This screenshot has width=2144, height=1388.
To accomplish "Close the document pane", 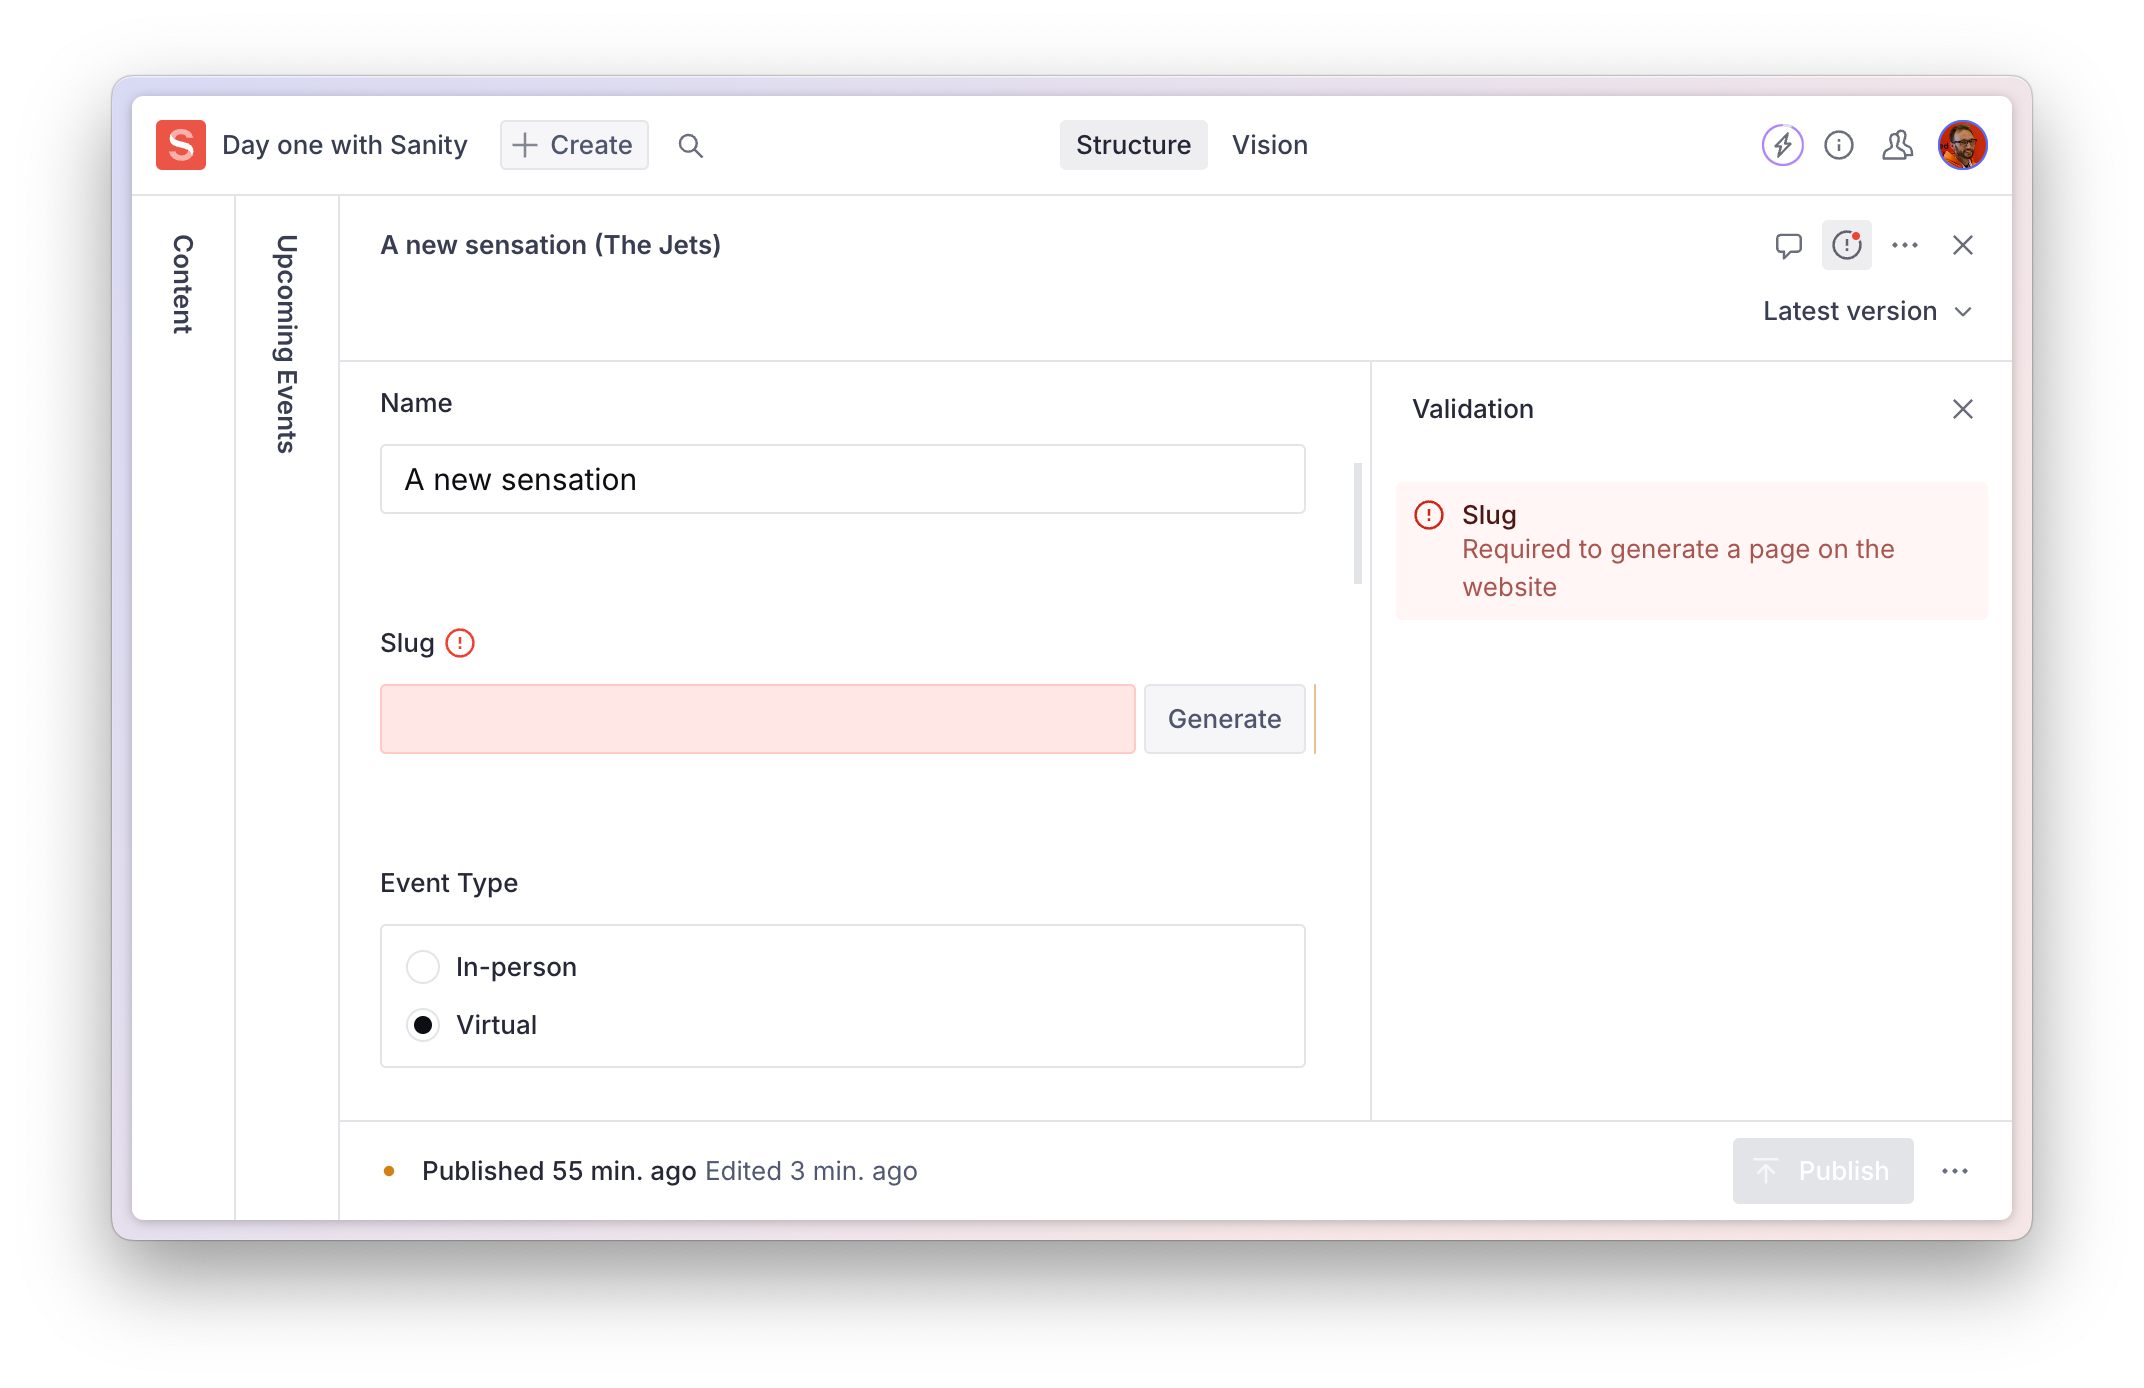I will point(1962,245).
